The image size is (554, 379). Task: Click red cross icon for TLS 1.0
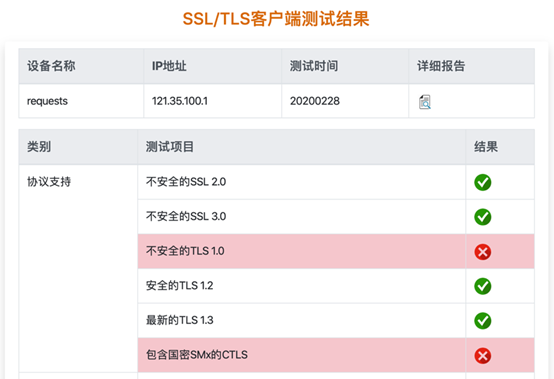(x=483, y=252)
